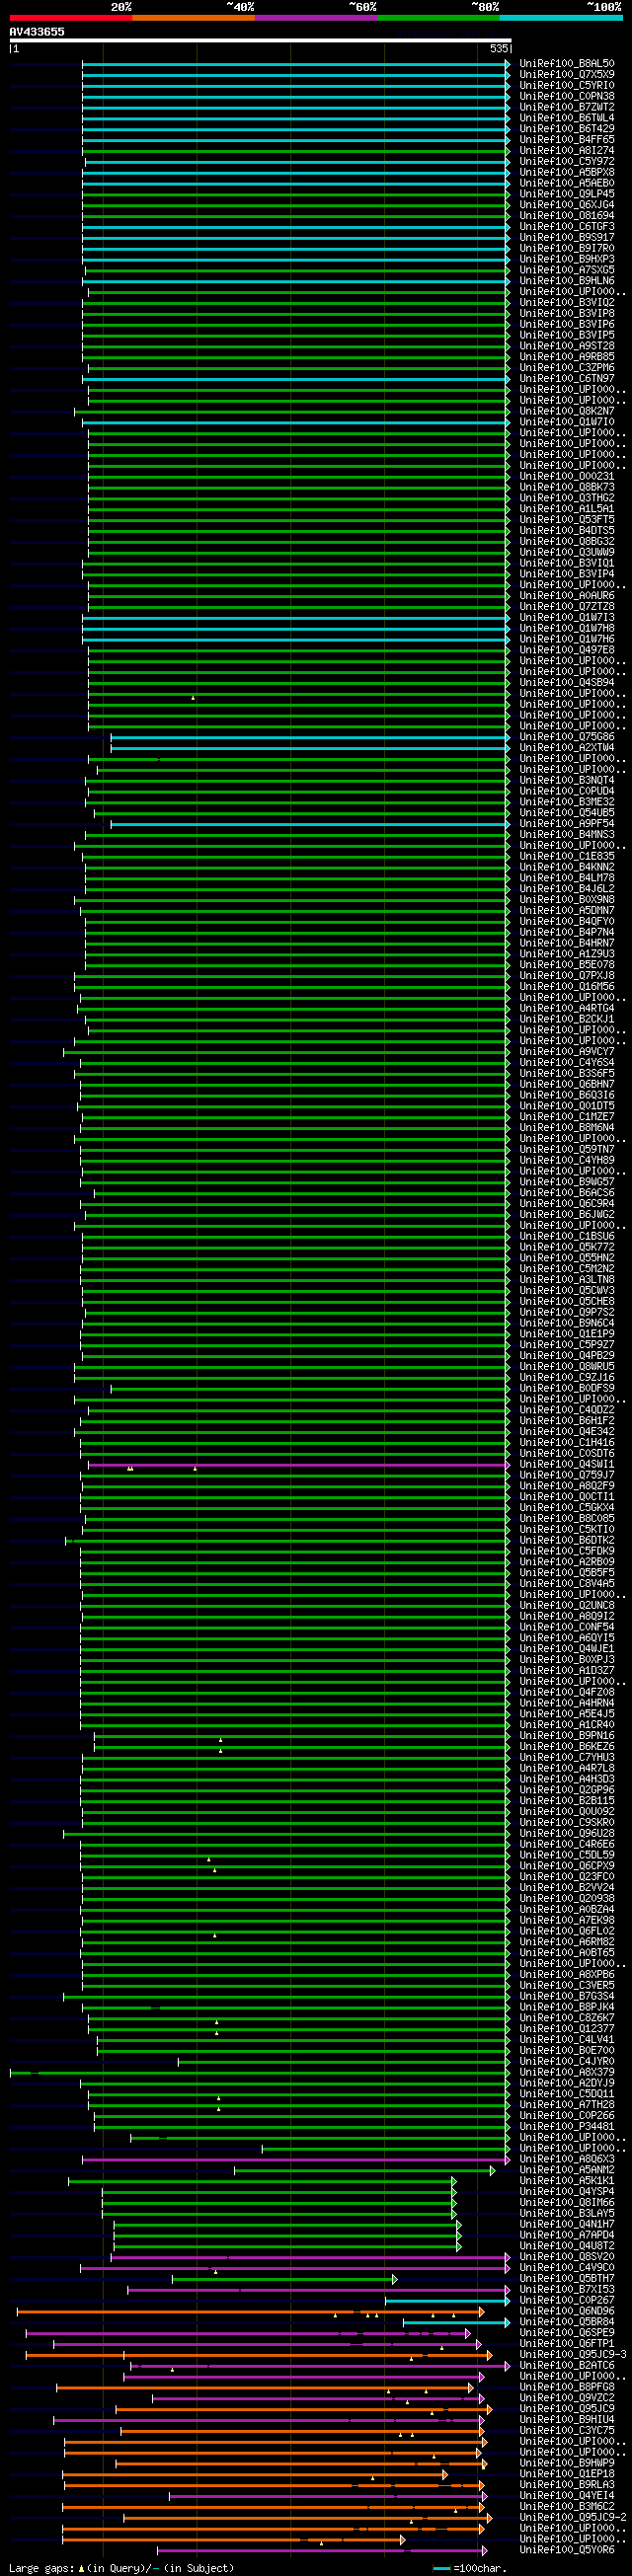632x2576 pixels.
Task: Select hit label UniRef100_Q5Y0R6
Action: tap(567, 2550)
